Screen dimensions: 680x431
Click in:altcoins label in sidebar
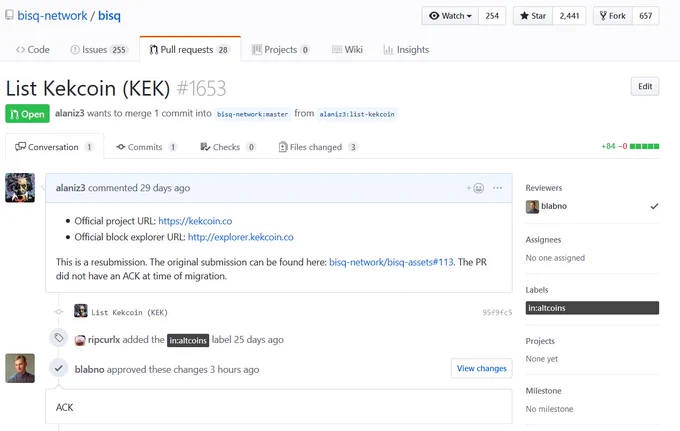click(x=592, y=308)
